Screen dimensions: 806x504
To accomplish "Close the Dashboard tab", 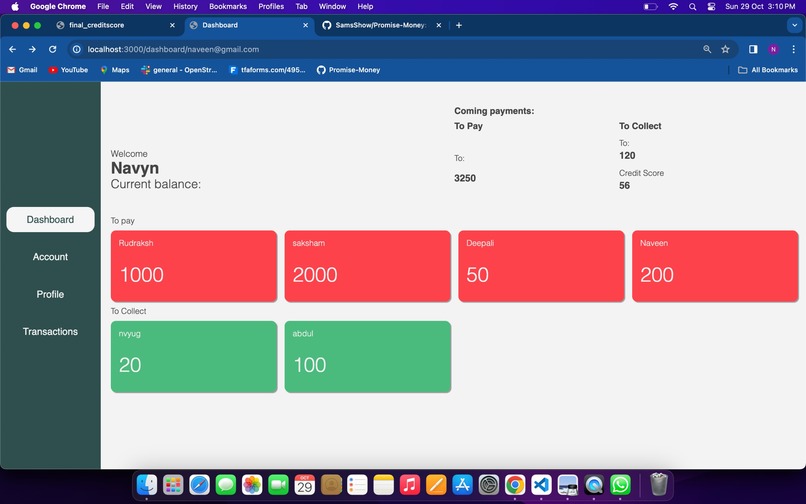I will pos(305,25).
